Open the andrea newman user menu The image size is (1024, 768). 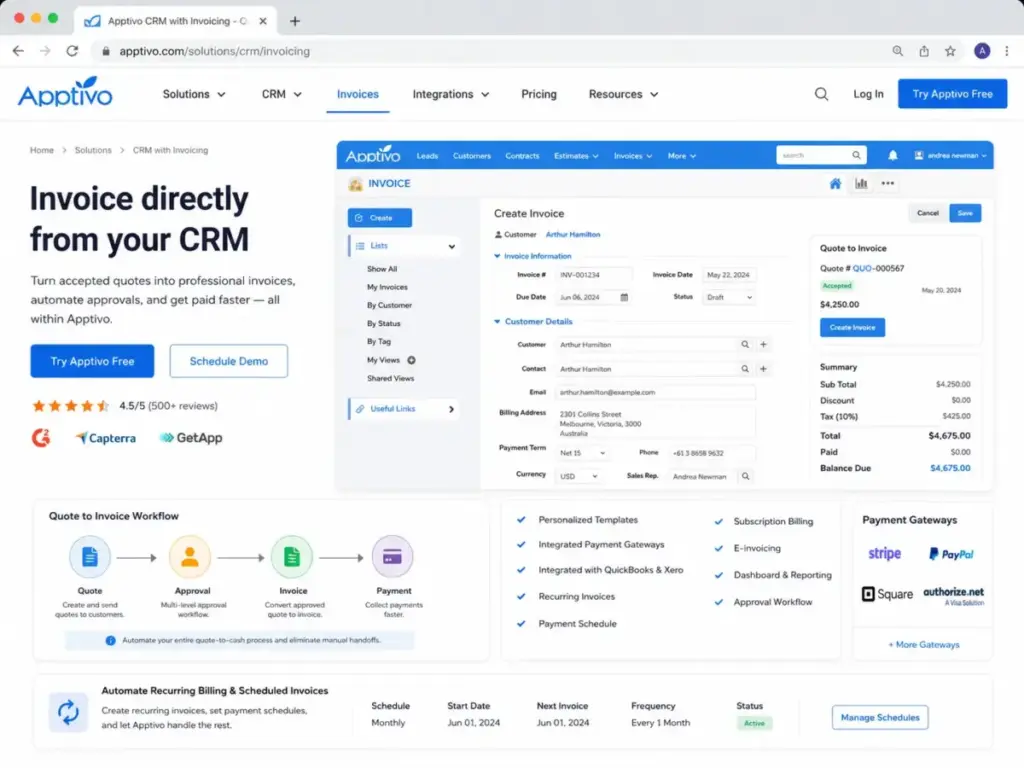[x=950, y=155]
